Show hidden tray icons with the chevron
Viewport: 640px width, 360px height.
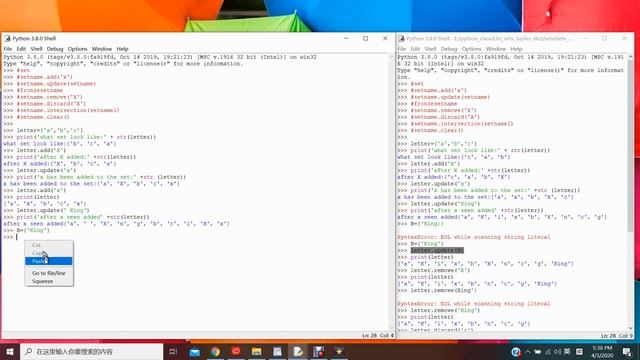point(527,352)
